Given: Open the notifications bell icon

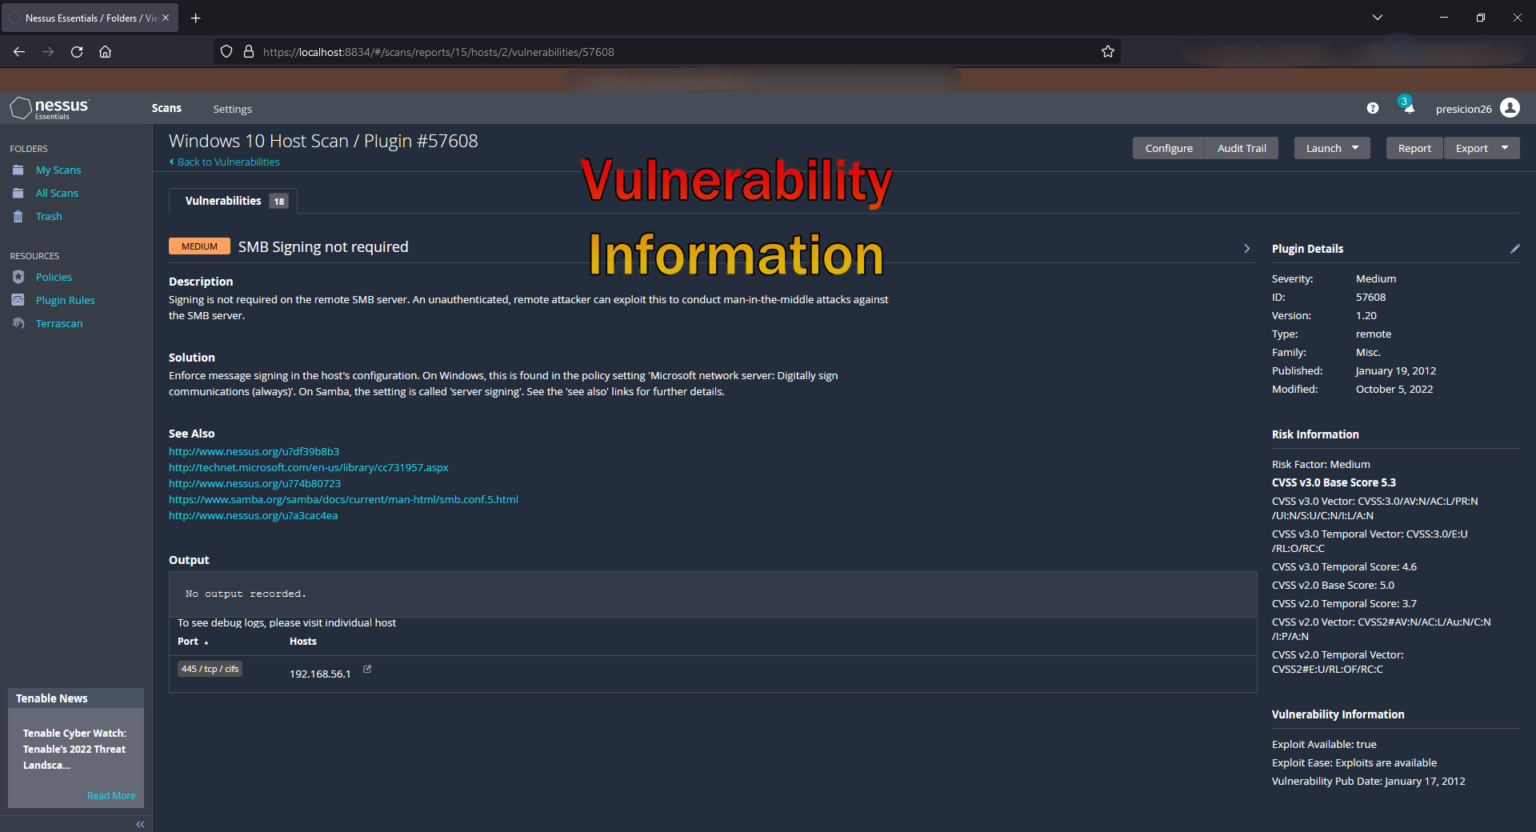Looking at the screenshot, I should point(1408,108).
